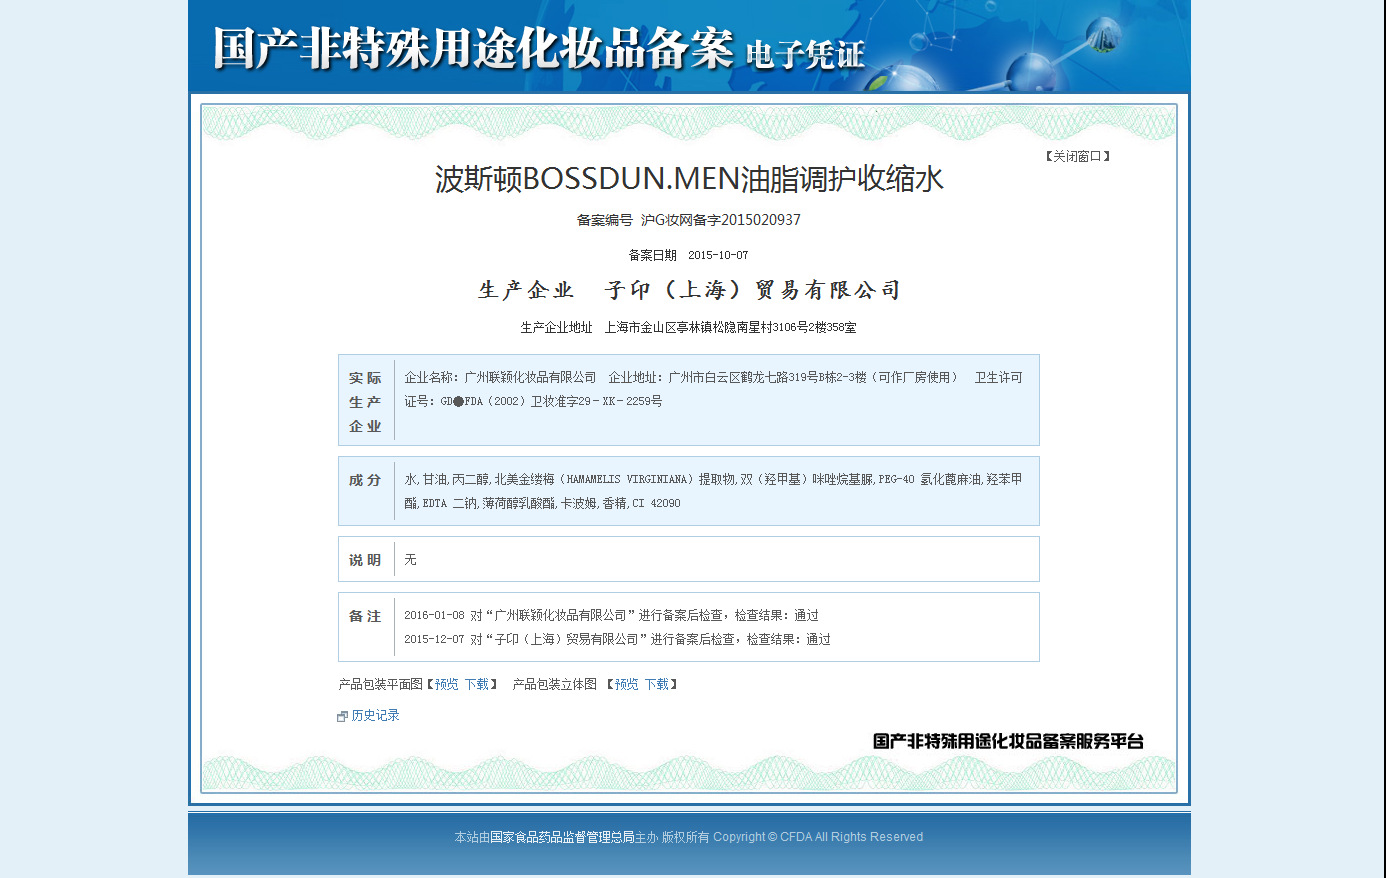Viewport: 1386px width, 878px height.
Task: Preview the 产品包装立体图 image
Action: click(626, 684)
